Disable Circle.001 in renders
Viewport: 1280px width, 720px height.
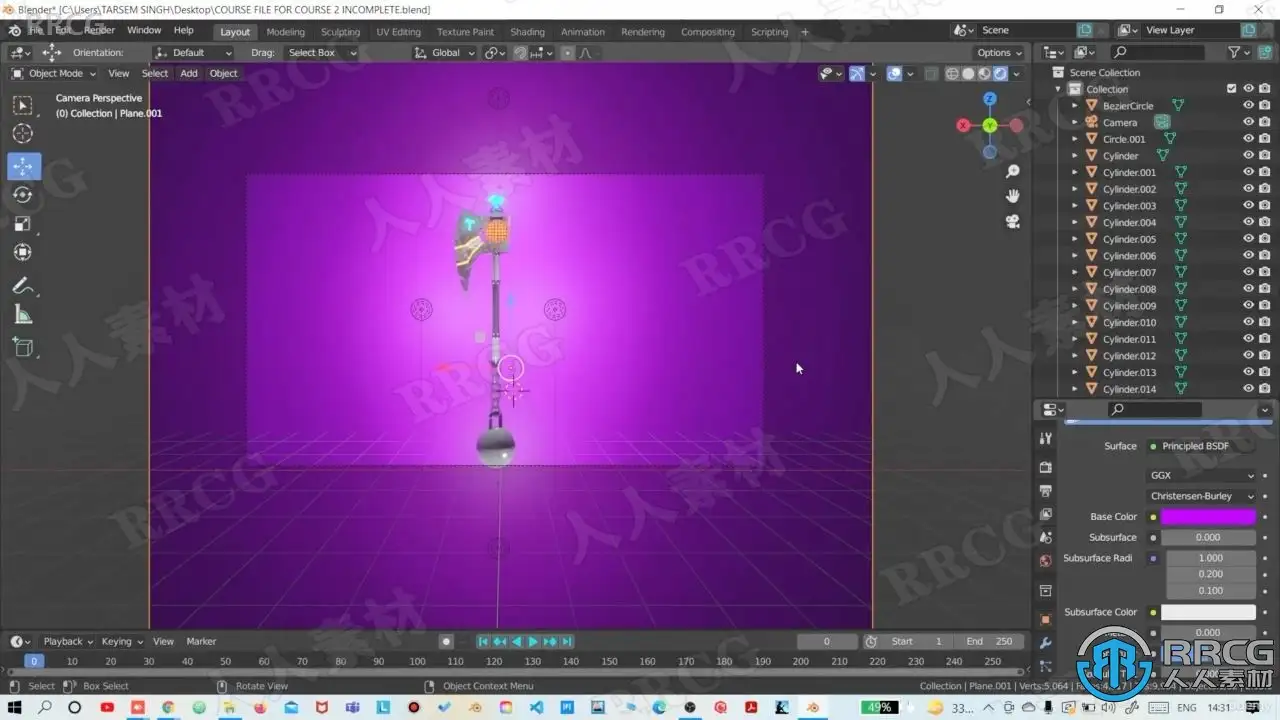click(1264, 139)
